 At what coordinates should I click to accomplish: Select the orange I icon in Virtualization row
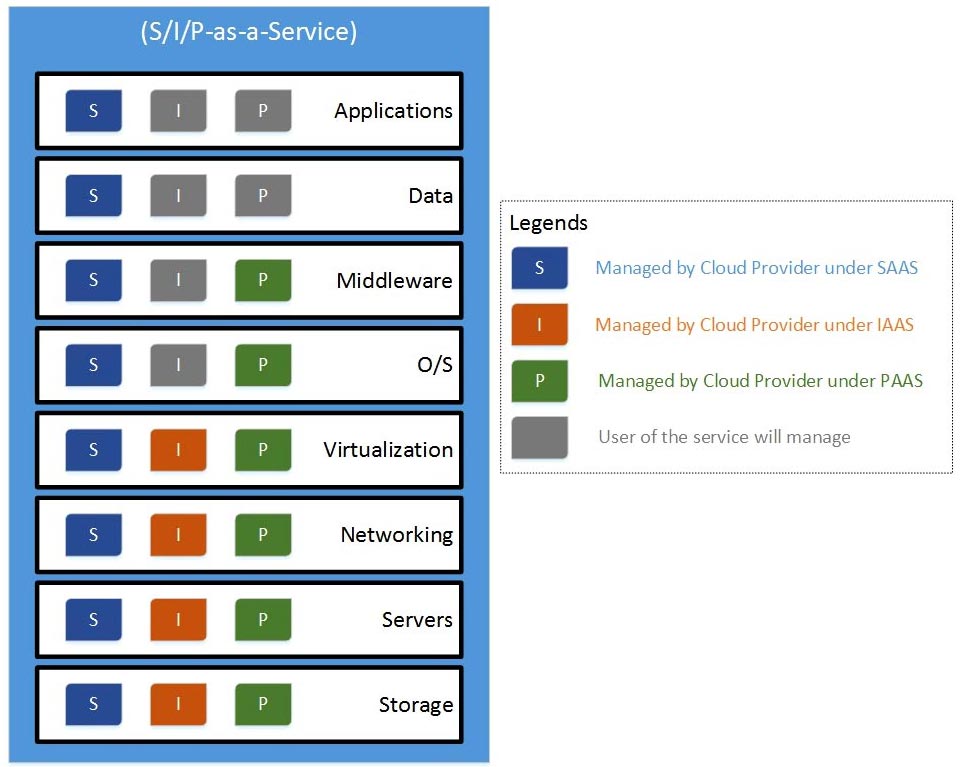pyautogui.click(x=179, y=450)
